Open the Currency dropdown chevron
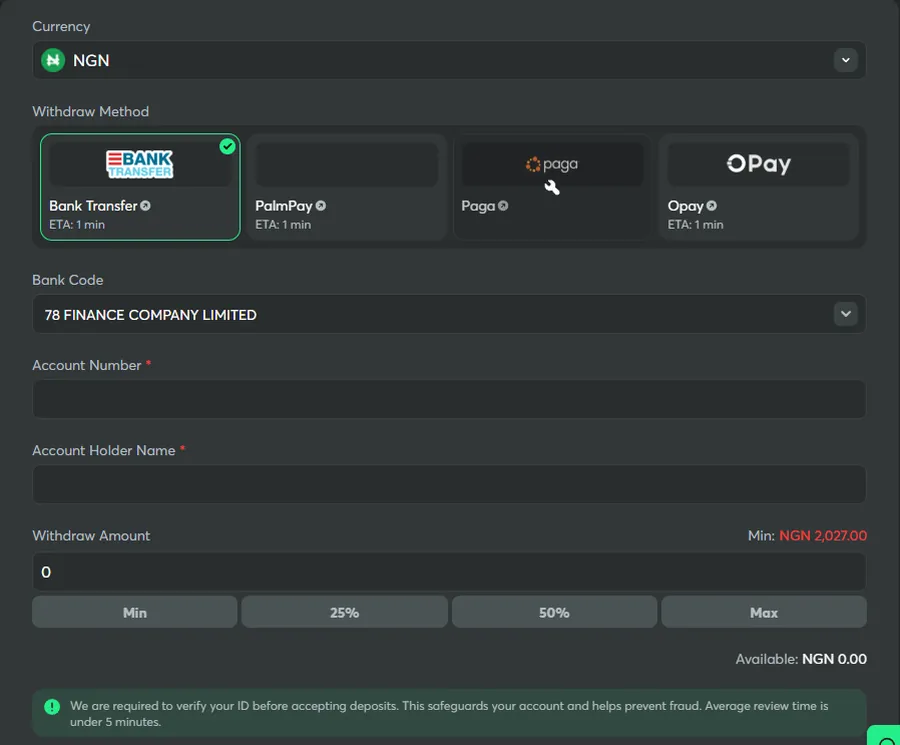 coord(845,60)
